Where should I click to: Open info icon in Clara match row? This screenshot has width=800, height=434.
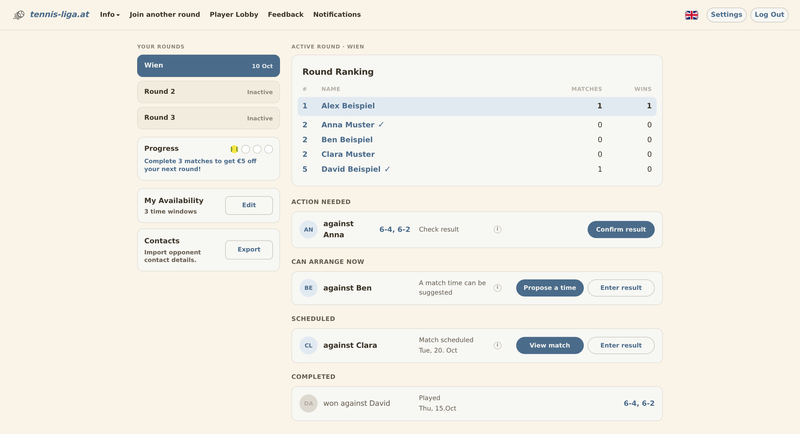[x=497, y=345]
